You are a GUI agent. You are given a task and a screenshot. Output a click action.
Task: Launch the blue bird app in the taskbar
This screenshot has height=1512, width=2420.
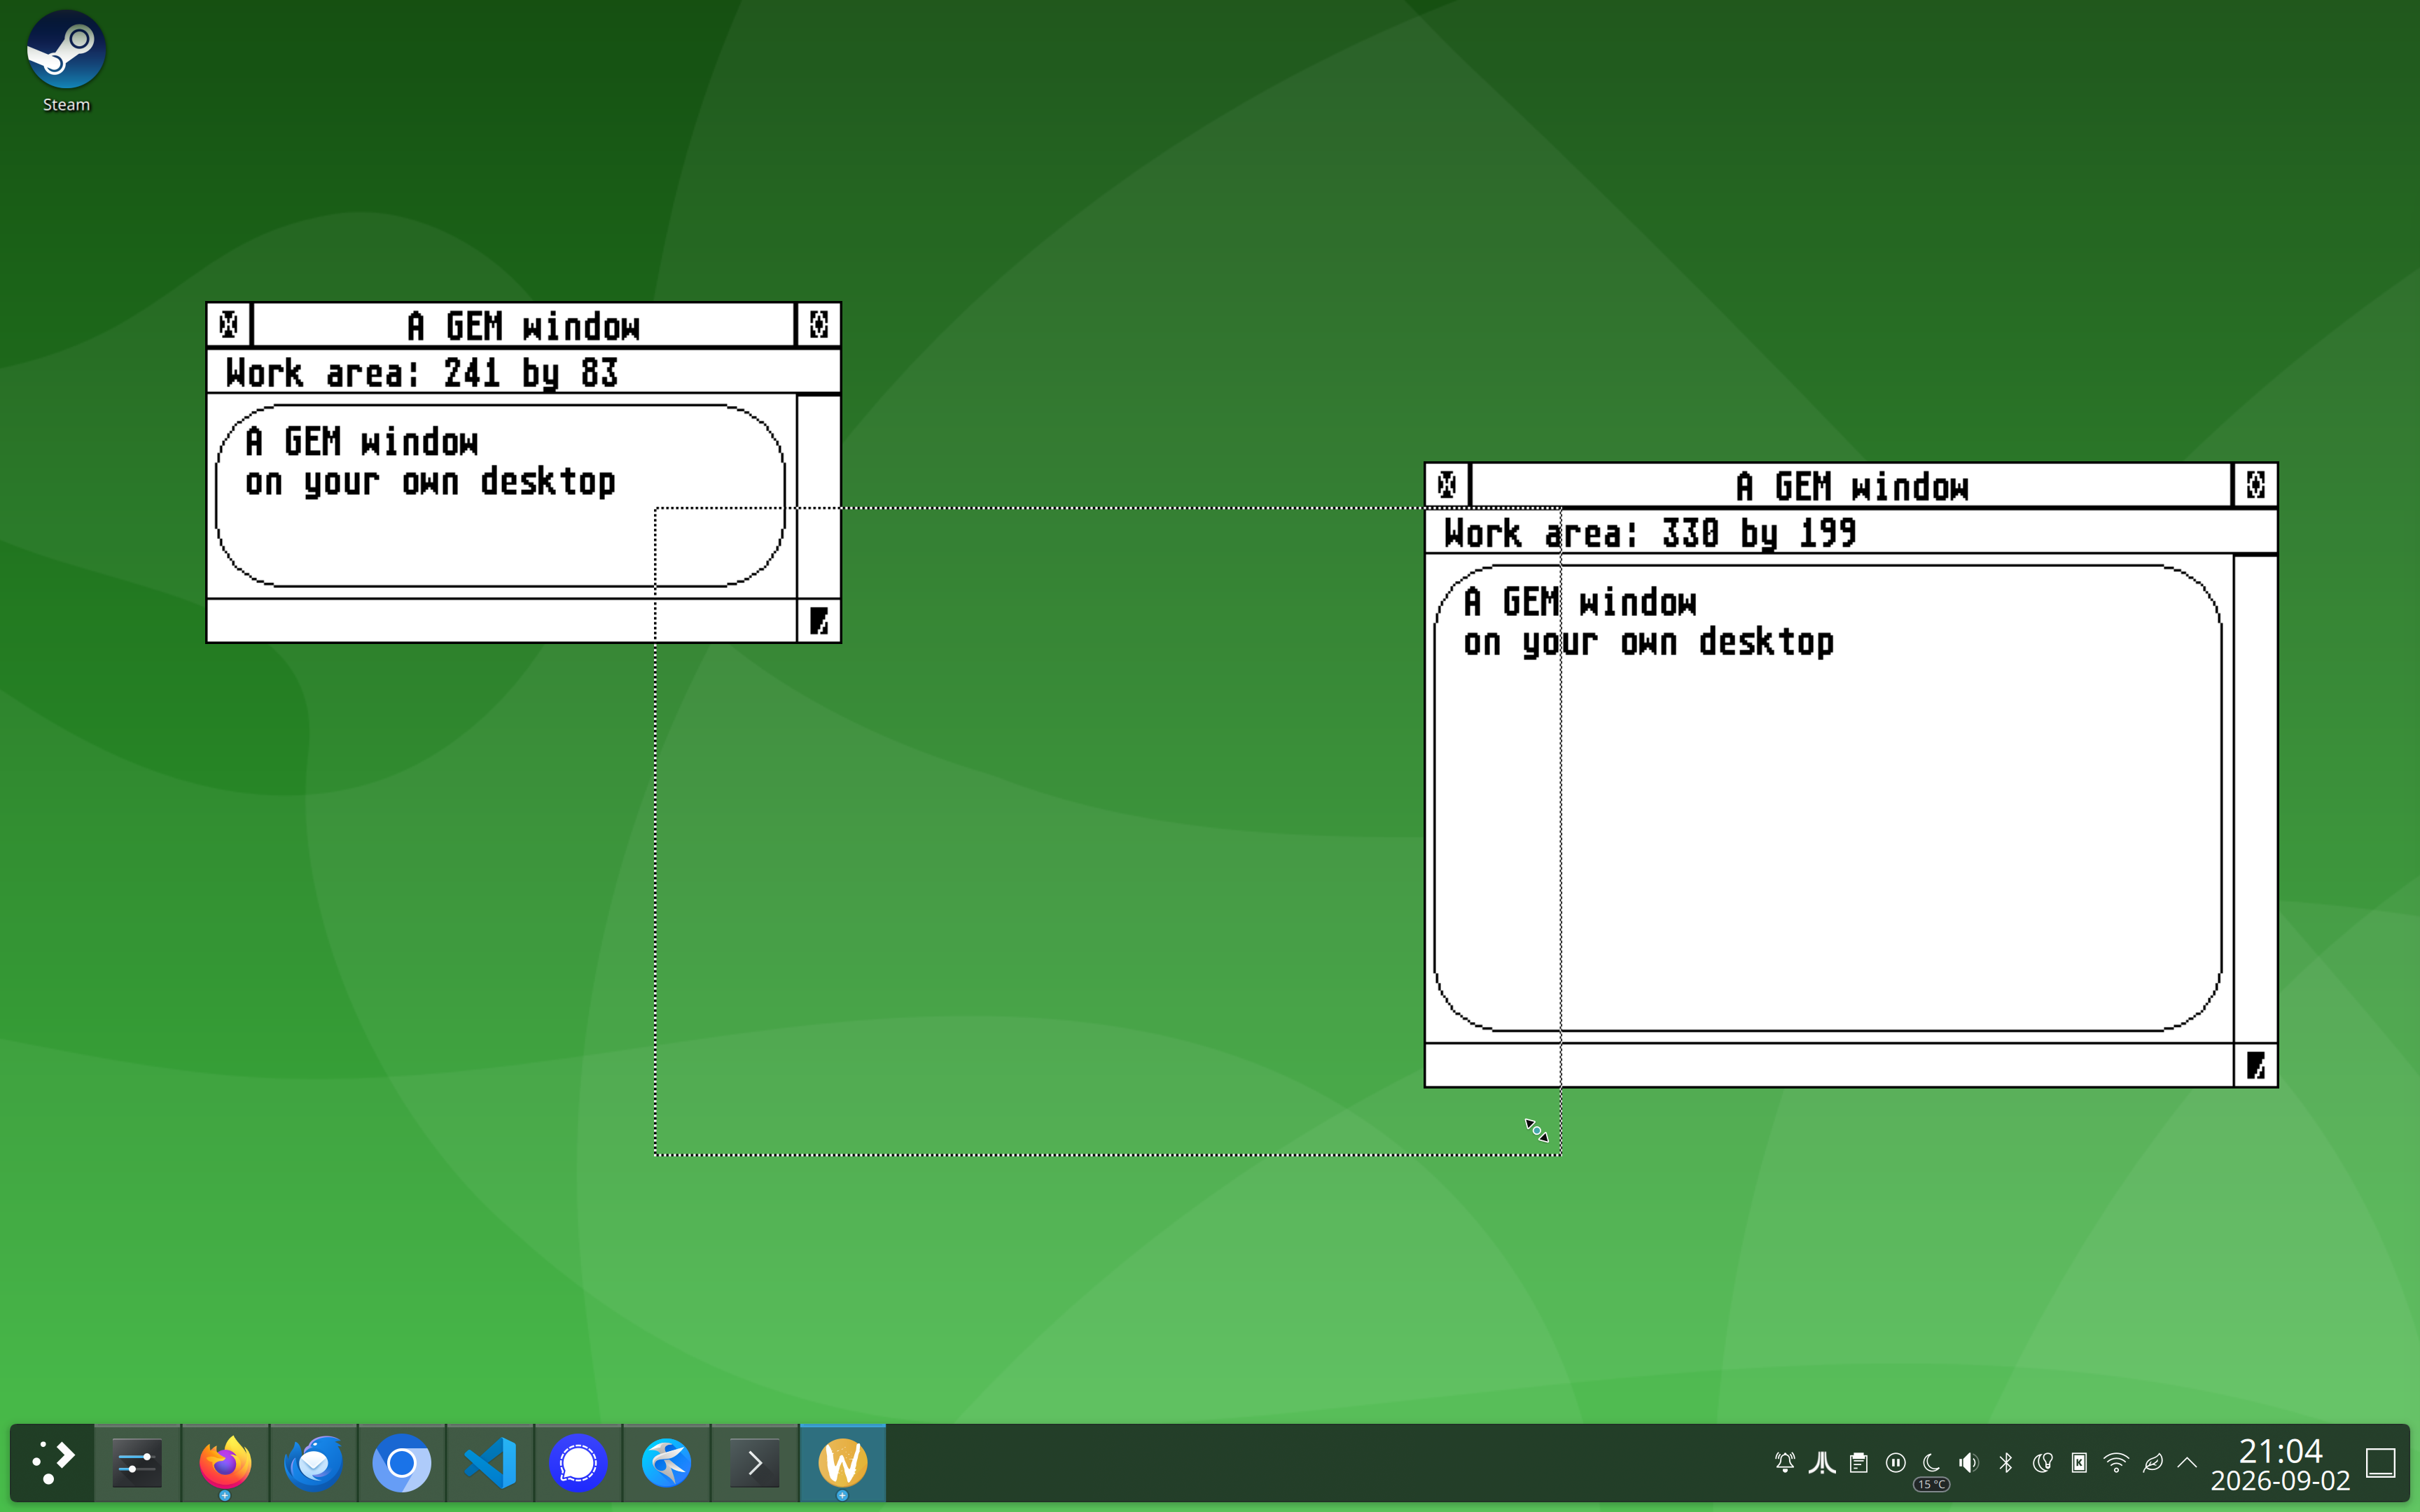click(x=666, y=1463)
